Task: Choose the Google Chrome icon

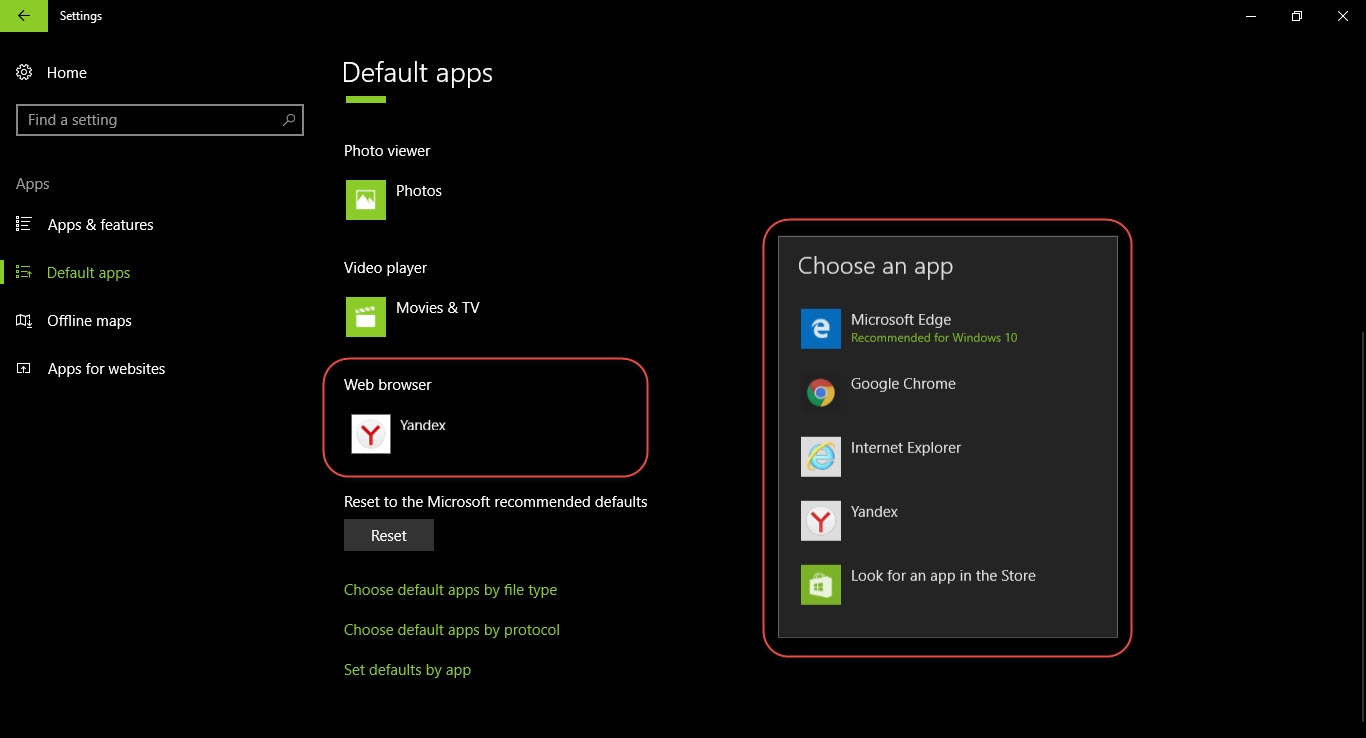Action: (x=820, y=392)
